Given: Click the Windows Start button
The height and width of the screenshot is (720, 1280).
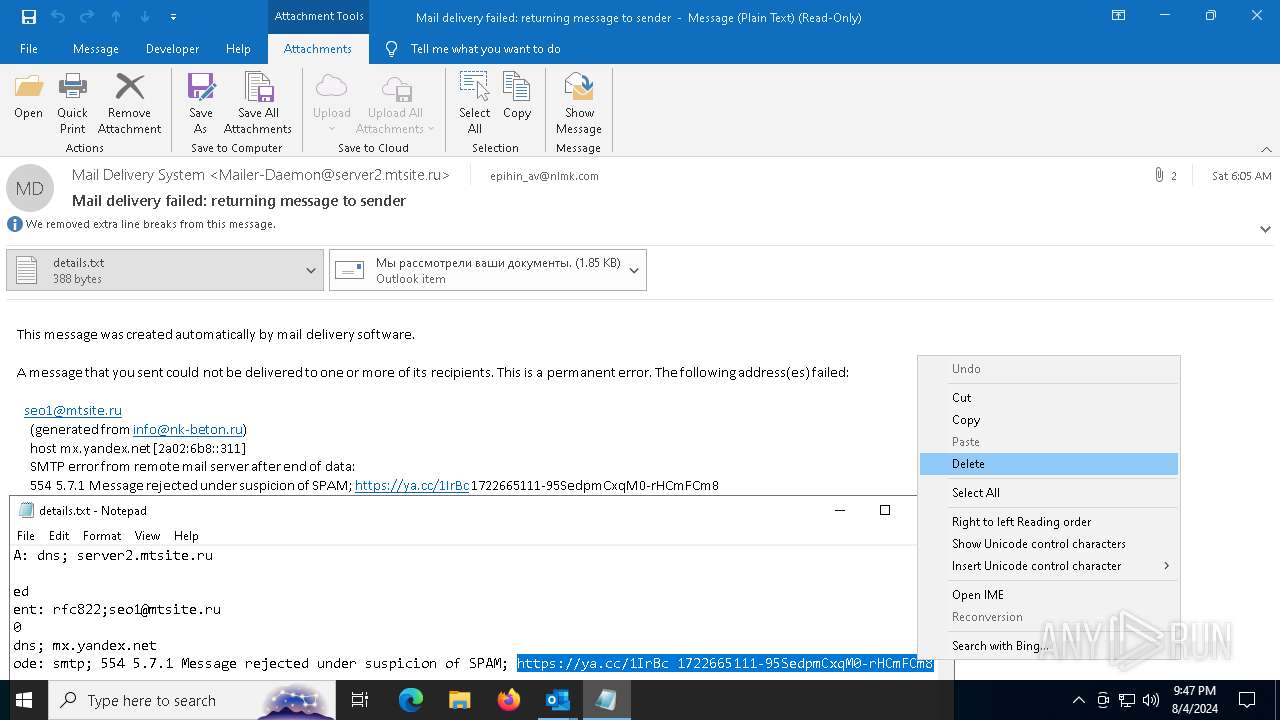Looking at the screenshot, I should pyautogui.click(x=23, y=700).
